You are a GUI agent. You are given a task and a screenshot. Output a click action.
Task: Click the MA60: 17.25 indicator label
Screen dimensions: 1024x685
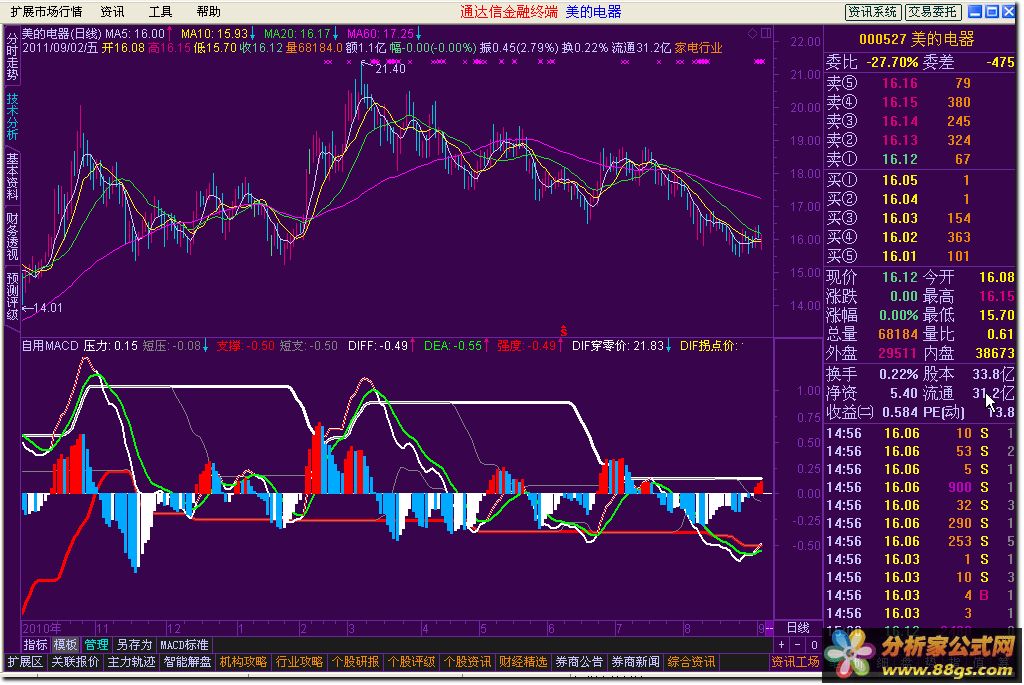coord(380,33)
